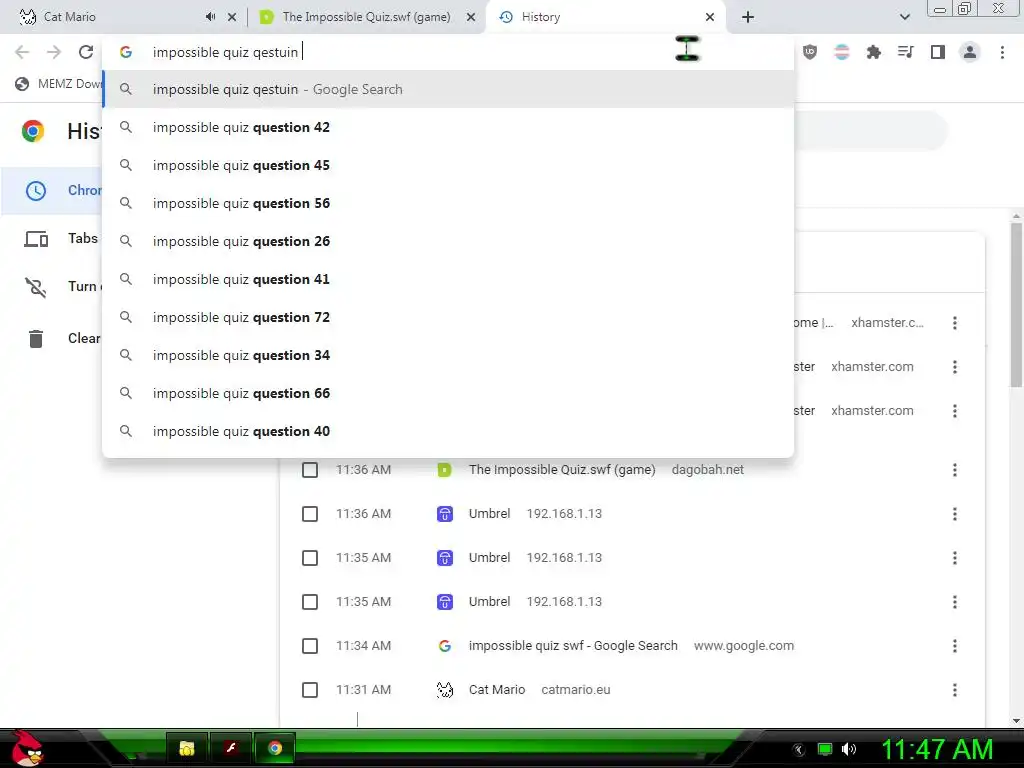The image size is (1024, 768).
Task: Go forward with the forward arrow
Action: (x=54, y=52)
